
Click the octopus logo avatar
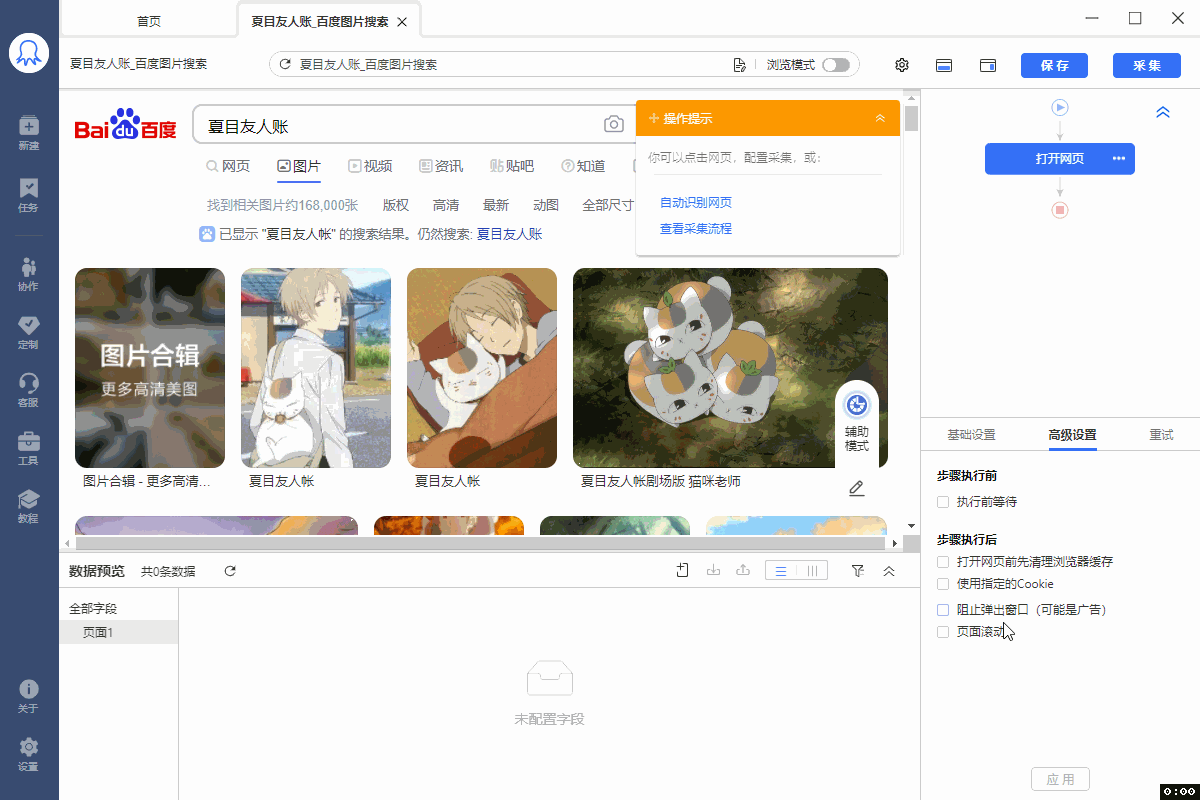click(29, 53)
